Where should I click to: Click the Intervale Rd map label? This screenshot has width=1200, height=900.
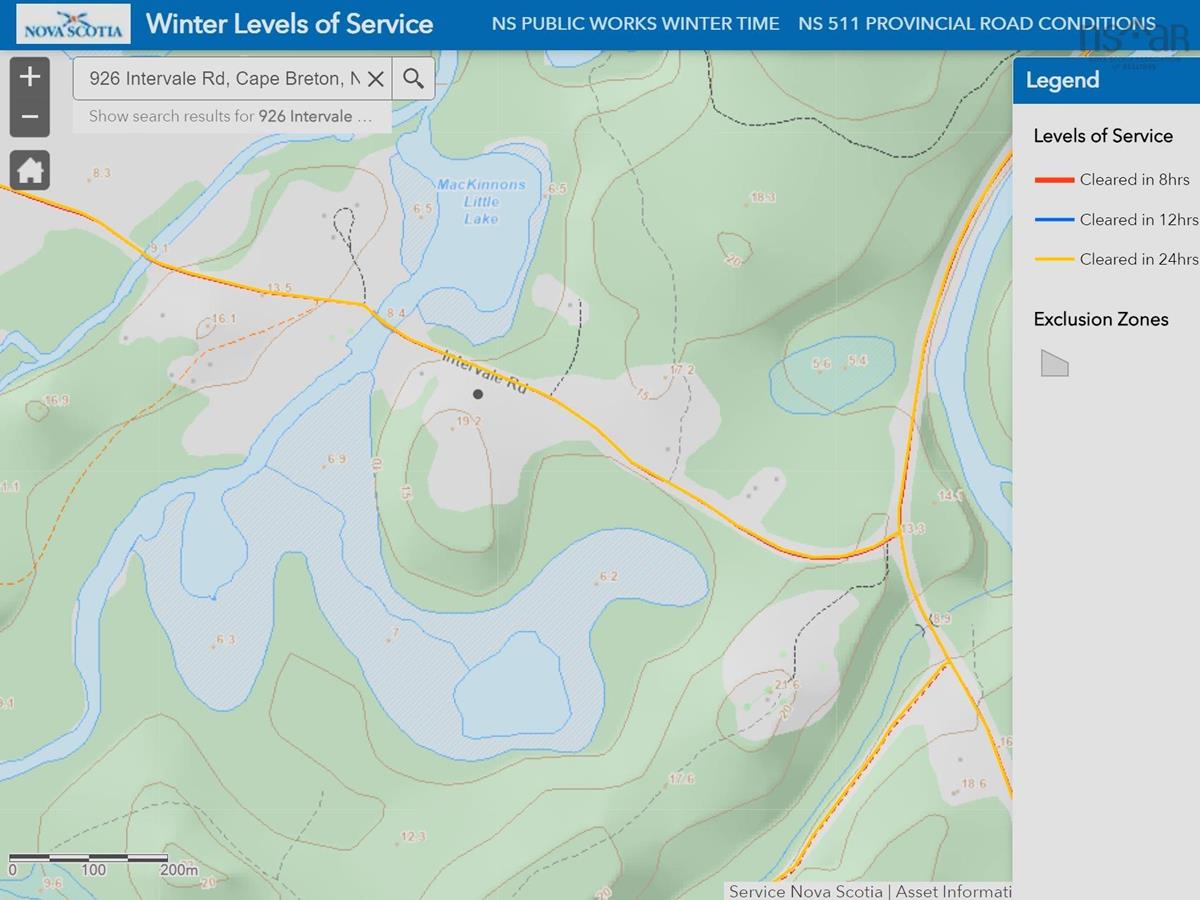483,371
